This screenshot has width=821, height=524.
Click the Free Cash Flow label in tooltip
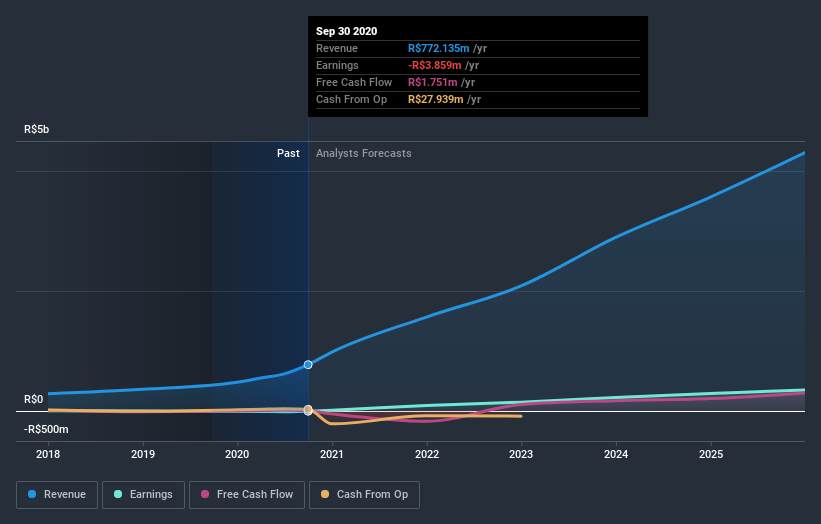click(354, 82)
